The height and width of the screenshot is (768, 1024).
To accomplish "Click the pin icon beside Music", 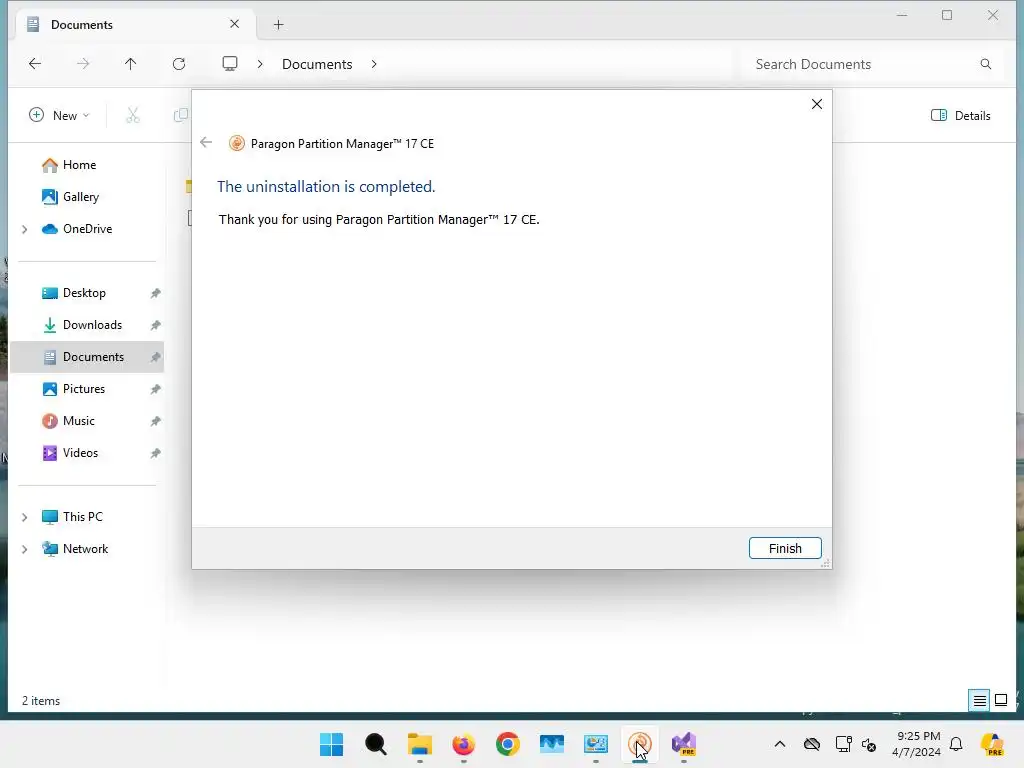I will (x=155, y=421).
